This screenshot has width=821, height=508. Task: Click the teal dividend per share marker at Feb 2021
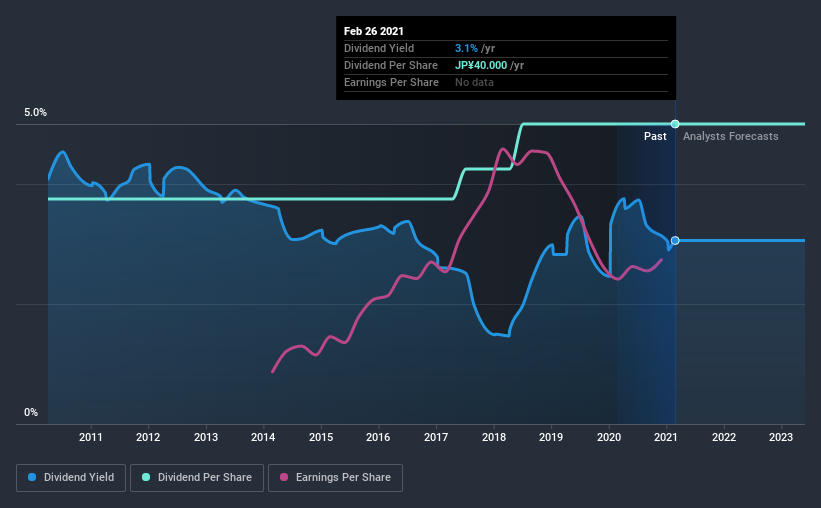[x=675, y=124]
